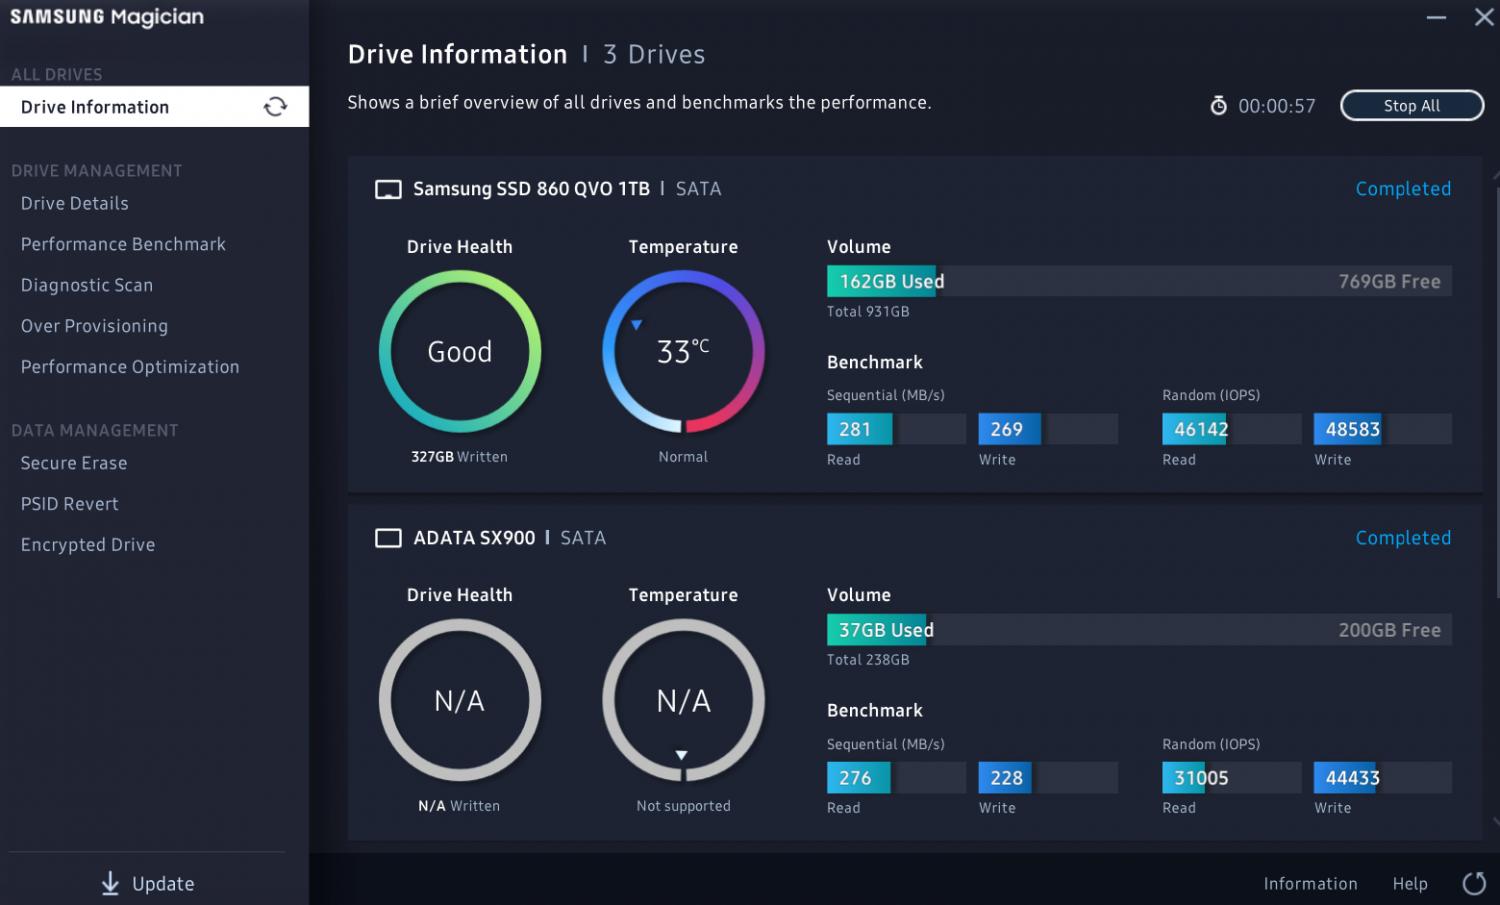Open Drive Details
The height and width of the screenshot is (905, 1500).
coord(75,203)
